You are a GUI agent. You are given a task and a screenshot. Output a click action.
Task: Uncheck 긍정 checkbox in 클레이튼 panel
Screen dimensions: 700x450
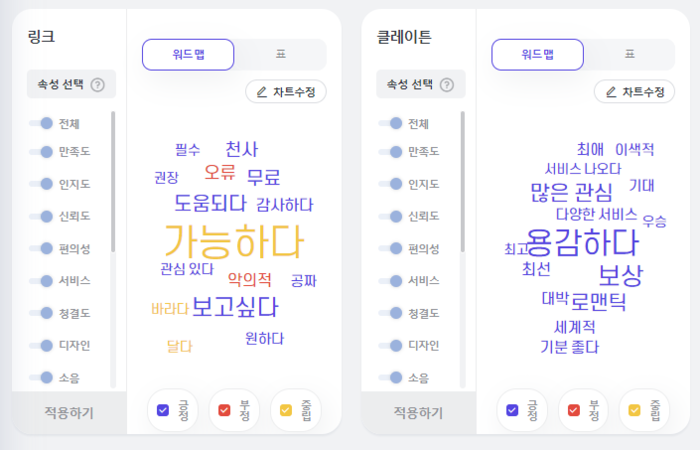tap(512, 410)
